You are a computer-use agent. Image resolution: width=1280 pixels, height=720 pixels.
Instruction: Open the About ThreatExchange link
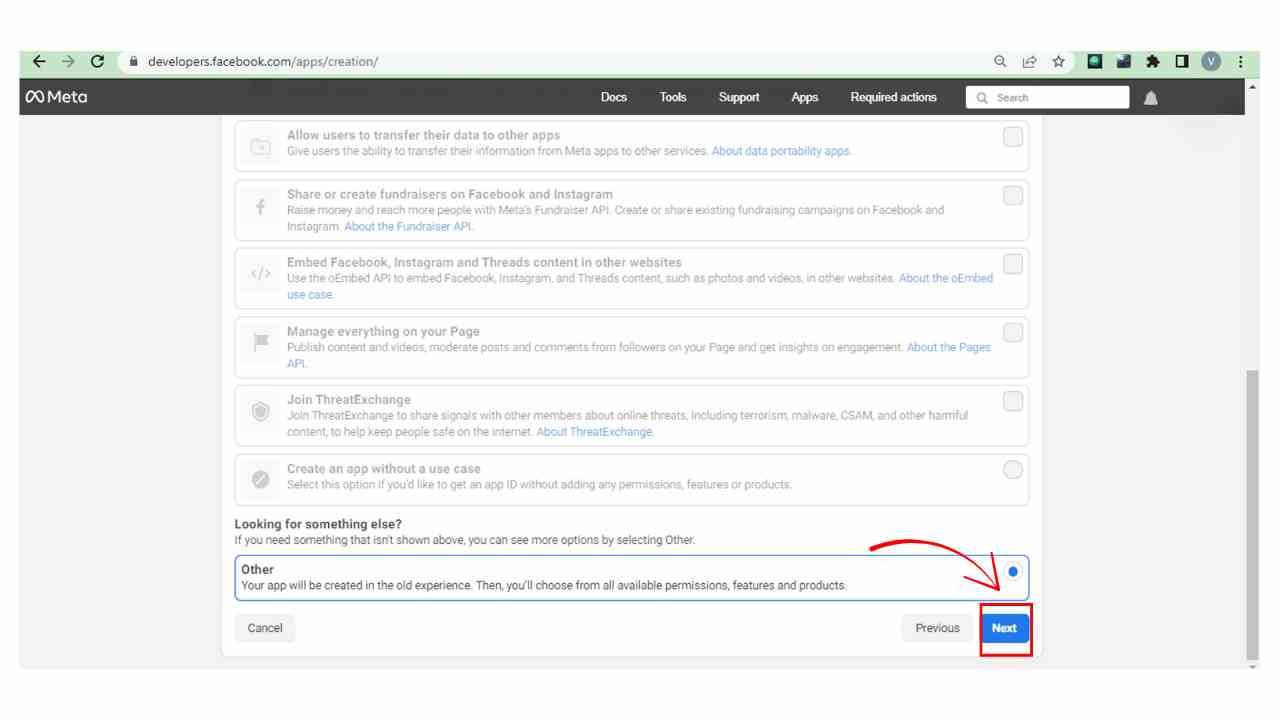click(595, 432)
